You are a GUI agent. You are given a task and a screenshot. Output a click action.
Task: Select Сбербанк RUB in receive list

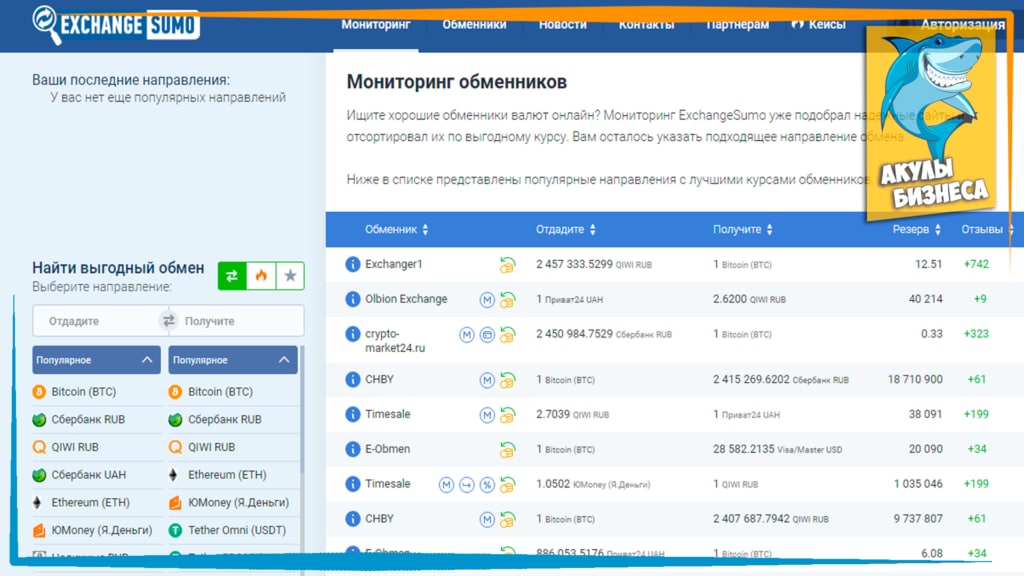215,419
